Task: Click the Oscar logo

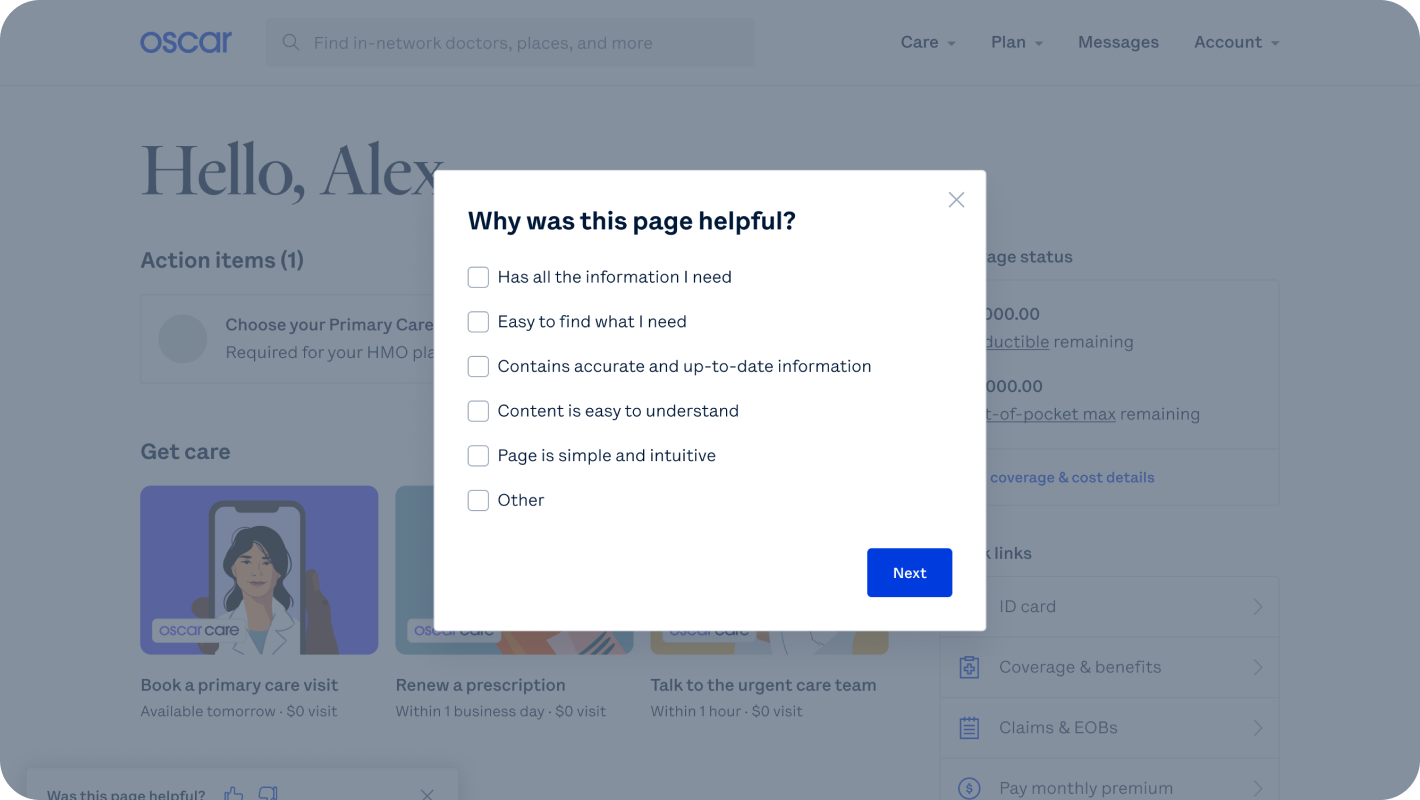Action: coord(186,42)
